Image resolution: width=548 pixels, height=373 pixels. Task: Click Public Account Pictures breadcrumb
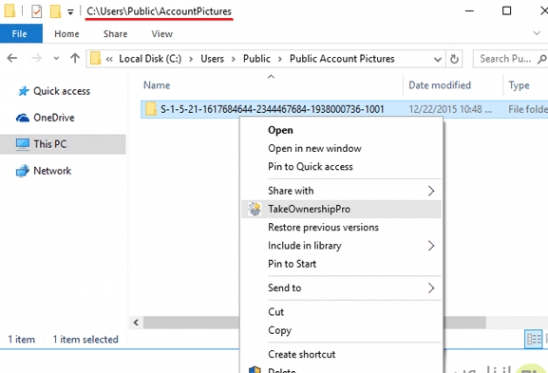pos(342,59)
